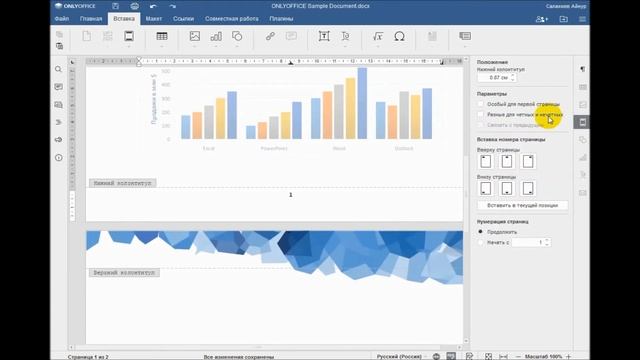
Task: Click the page break icon
Action: tap(108, 36)
